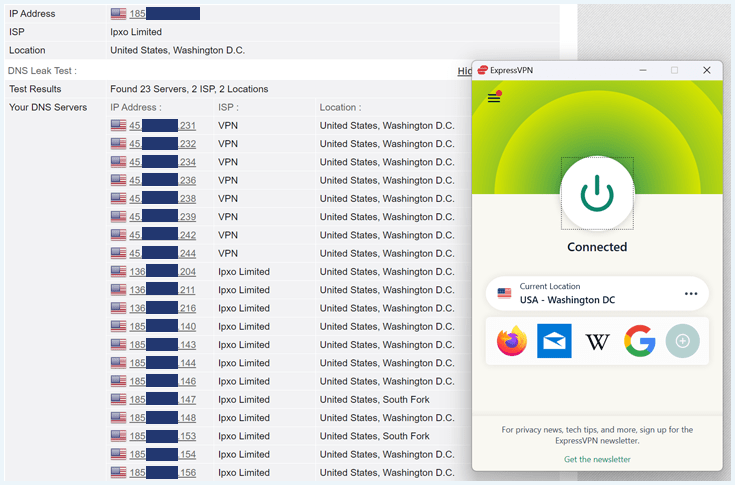
Task: Open DNS server IP ending in 153
Action: tap(163, 436)
